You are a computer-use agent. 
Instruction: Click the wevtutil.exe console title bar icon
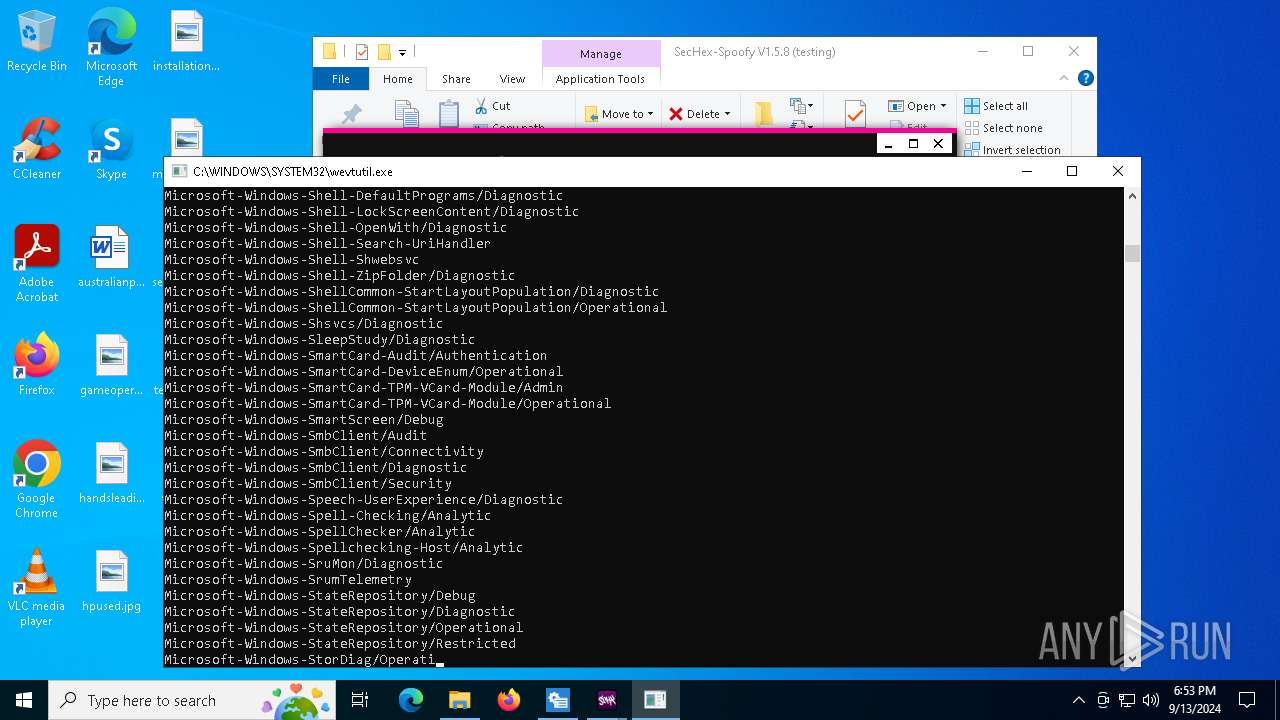(179, 172)
